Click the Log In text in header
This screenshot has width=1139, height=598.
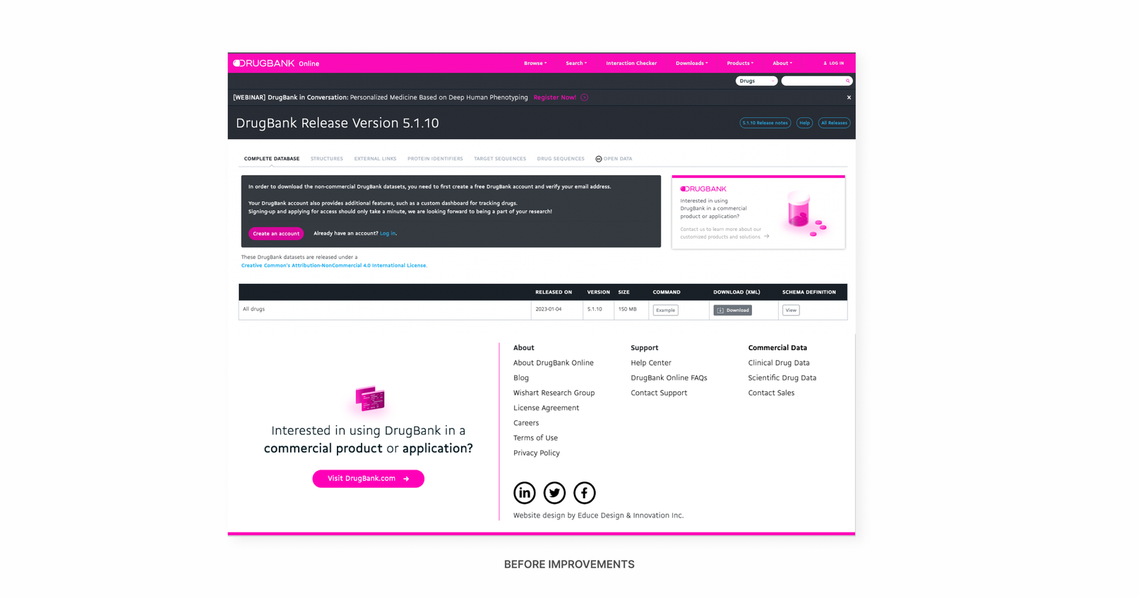(x=837, y=63)
